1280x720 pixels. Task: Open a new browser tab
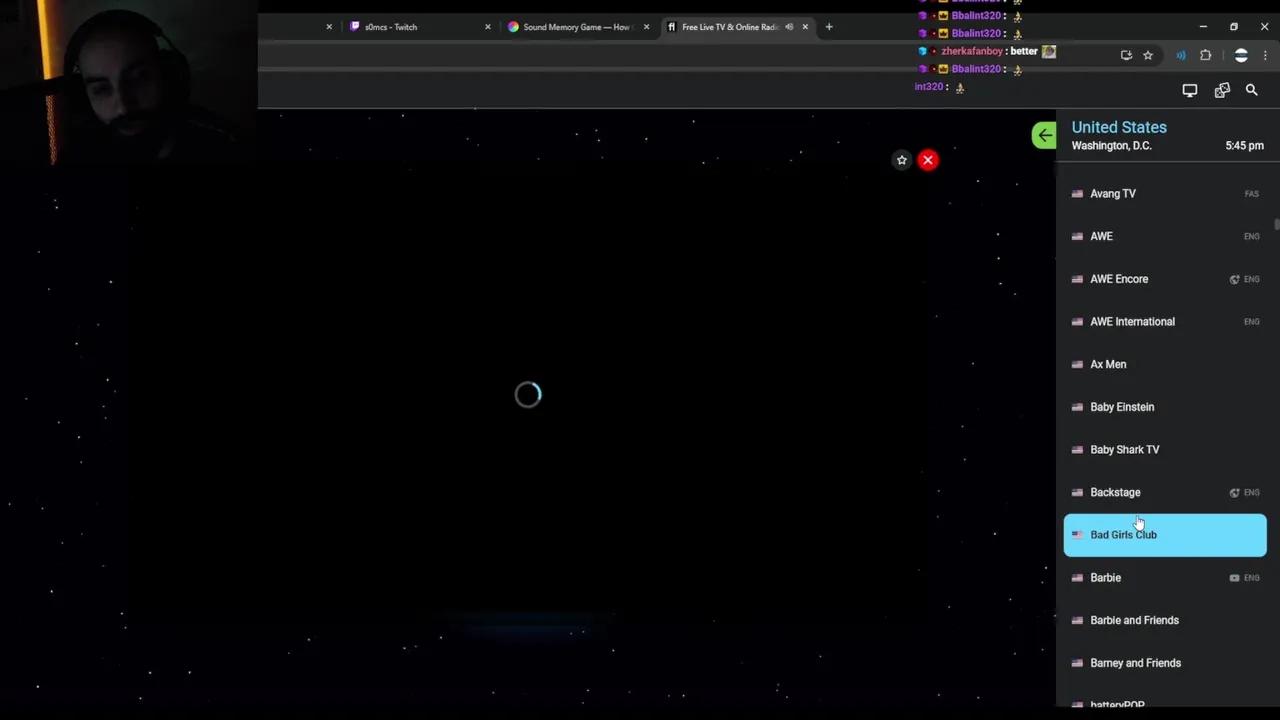[x=829, y=27]
